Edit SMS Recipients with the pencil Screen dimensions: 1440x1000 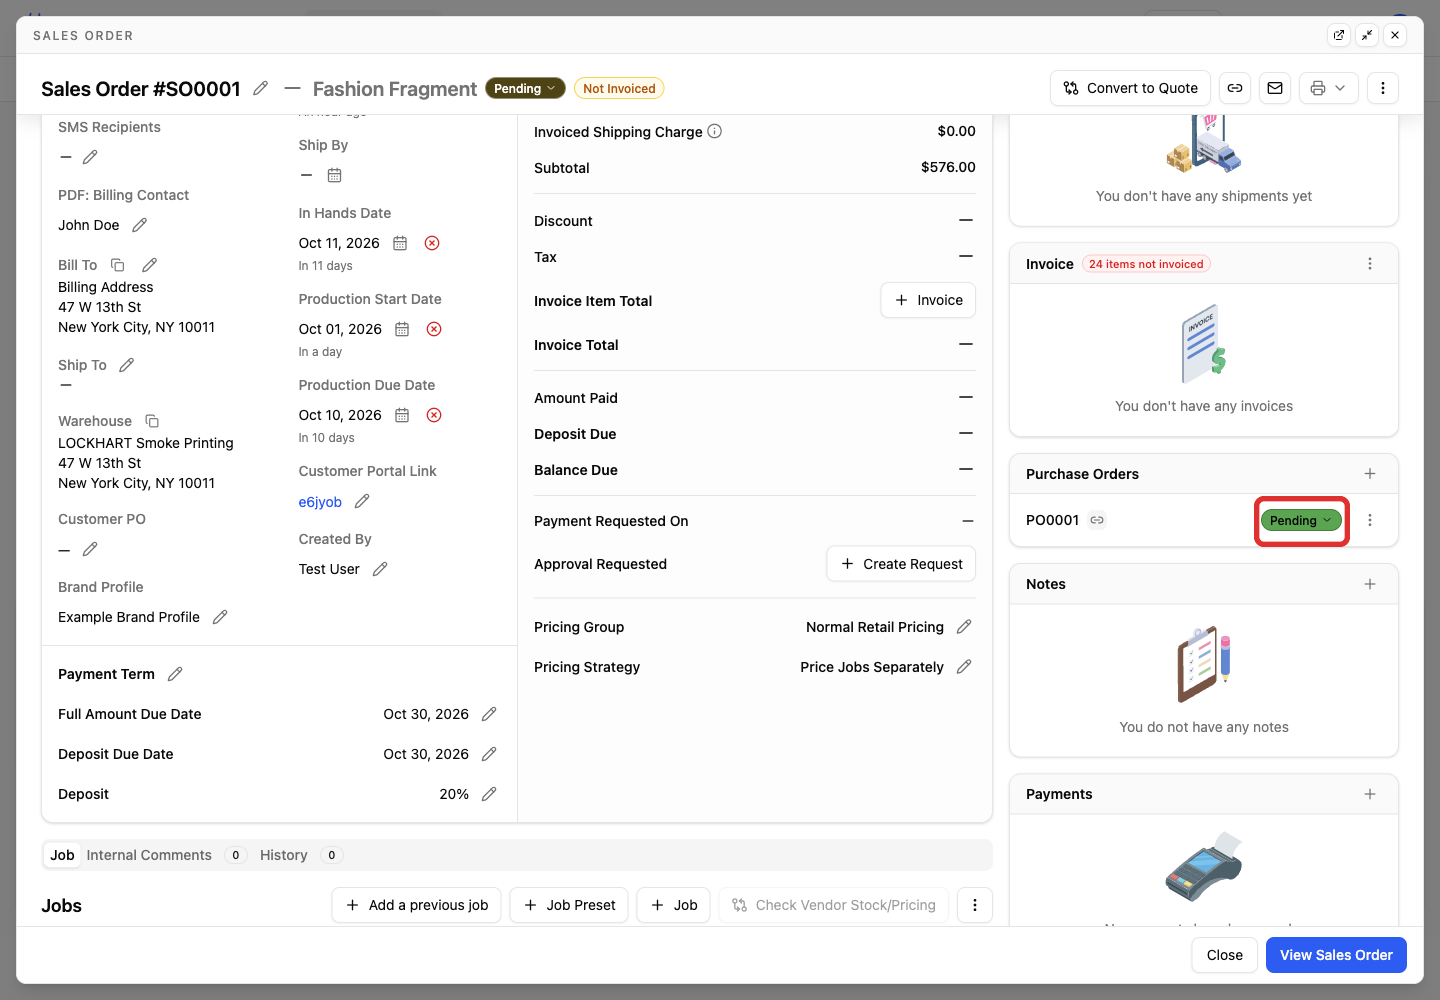pos(90,157)
